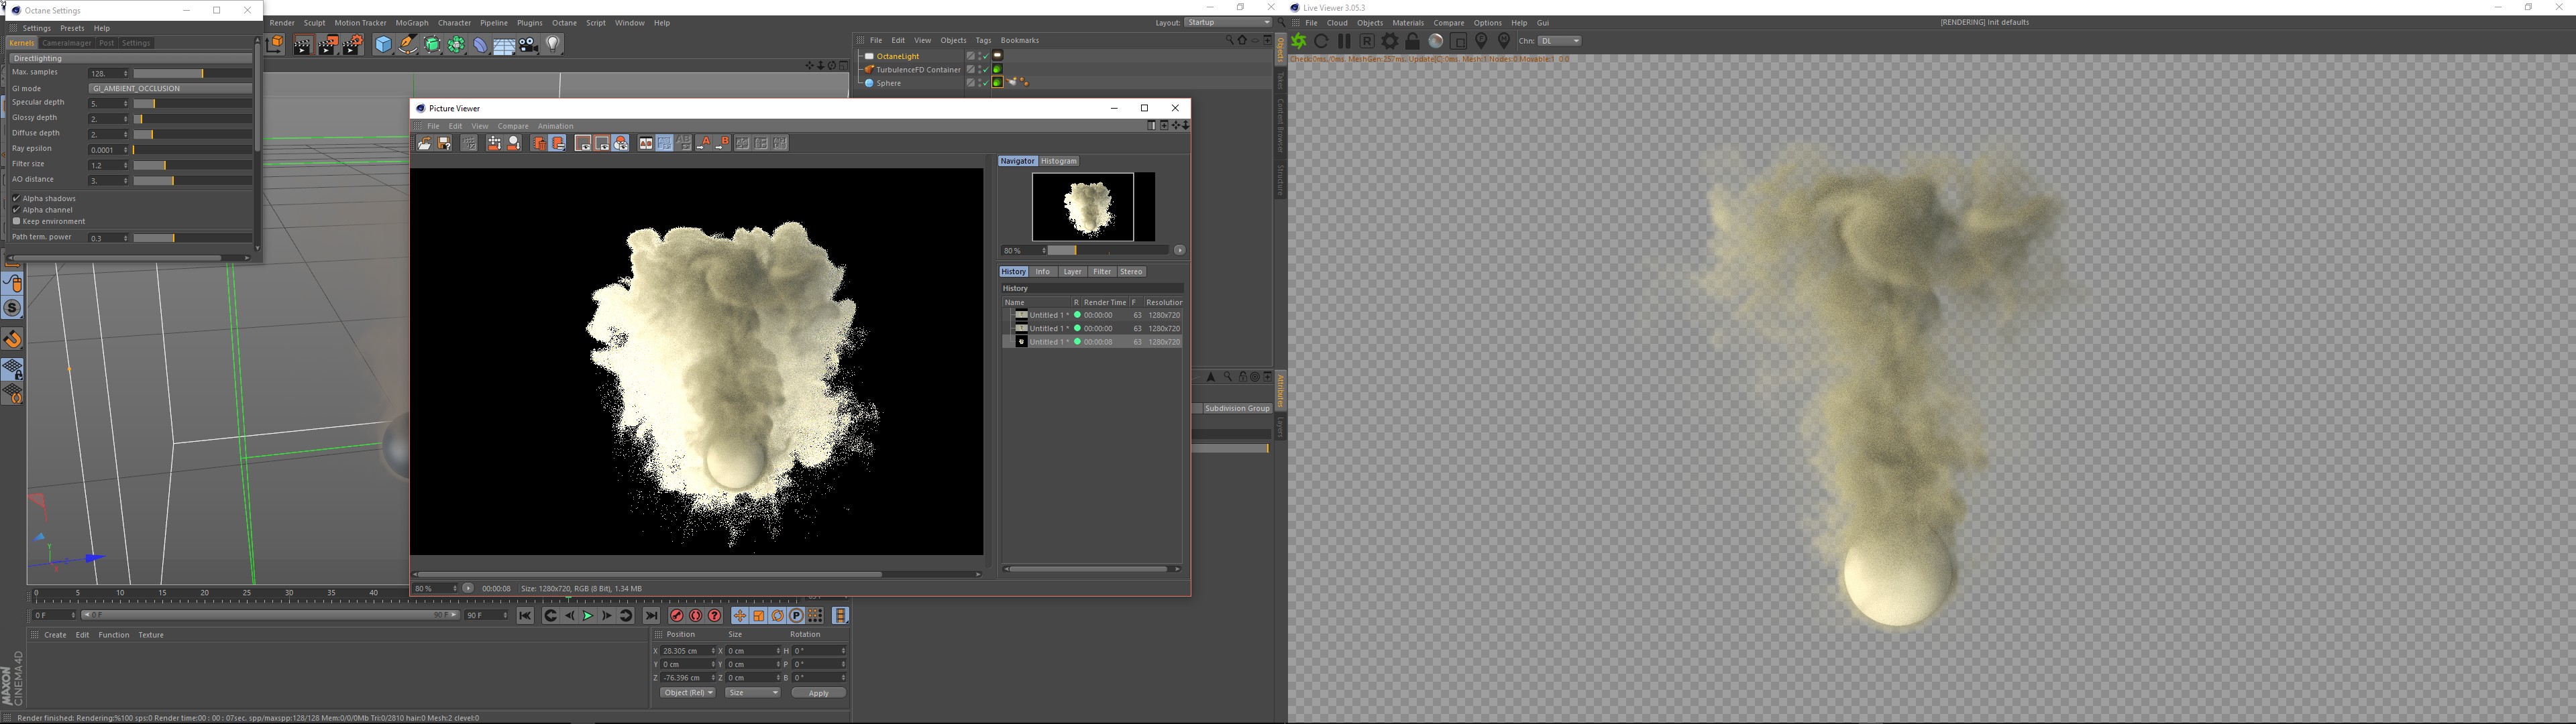Click the Apply button in coordinates panel
This screenshot has width=2576, height=724.
point(818,693)
